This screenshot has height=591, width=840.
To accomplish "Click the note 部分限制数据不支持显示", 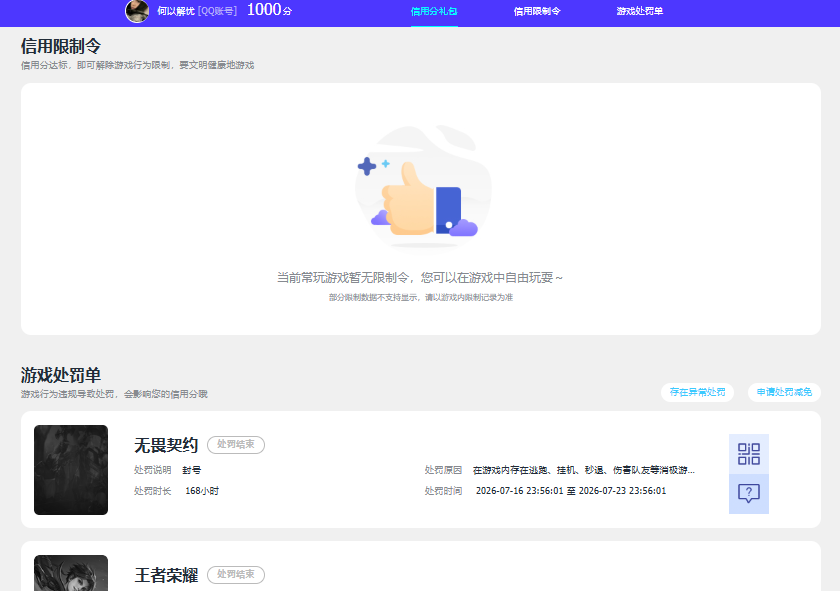I will [421, 297].
